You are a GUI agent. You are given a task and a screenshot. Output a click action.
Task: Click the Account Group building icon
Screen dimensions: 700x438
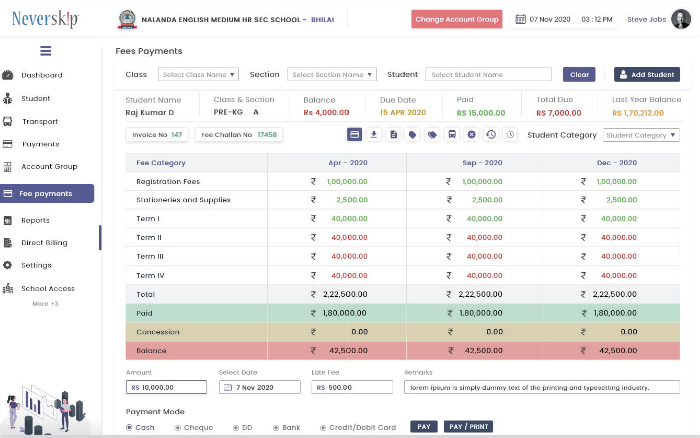point(8,167)
